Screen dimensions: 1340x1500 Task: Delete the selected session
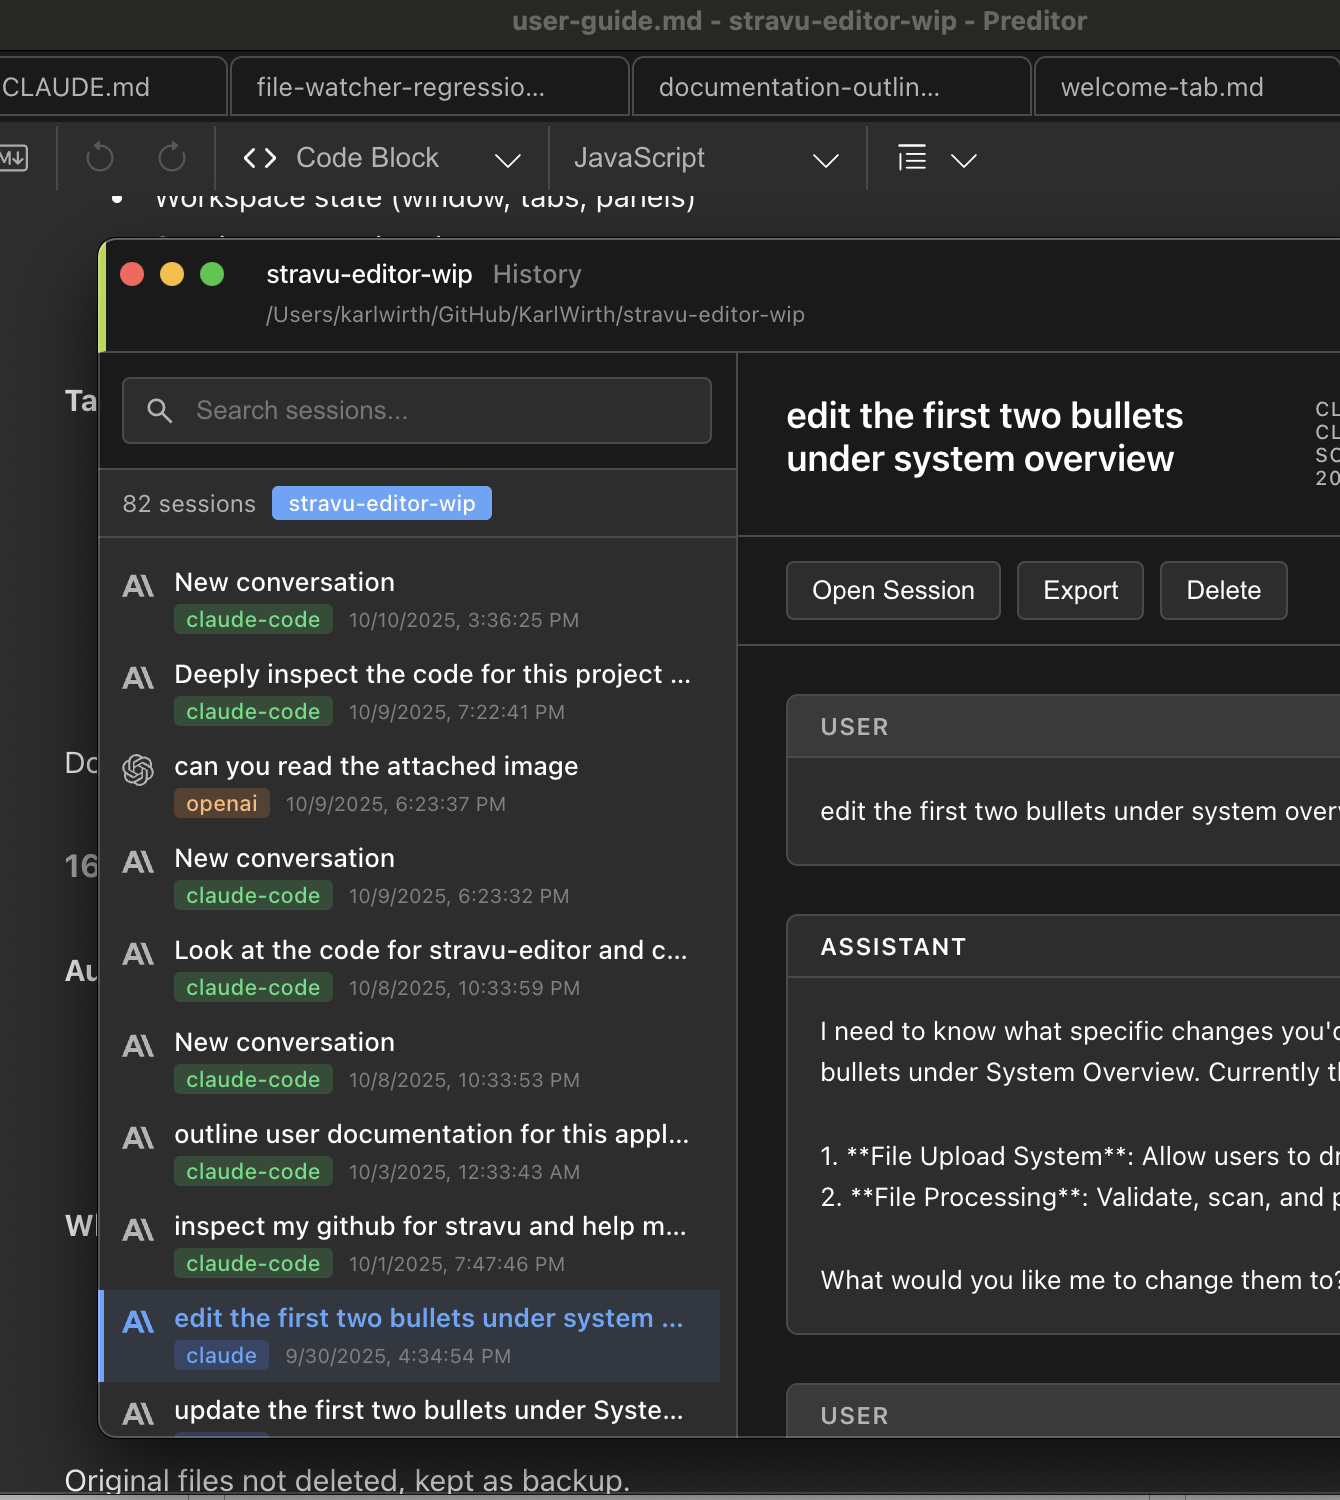(1223, 590)
